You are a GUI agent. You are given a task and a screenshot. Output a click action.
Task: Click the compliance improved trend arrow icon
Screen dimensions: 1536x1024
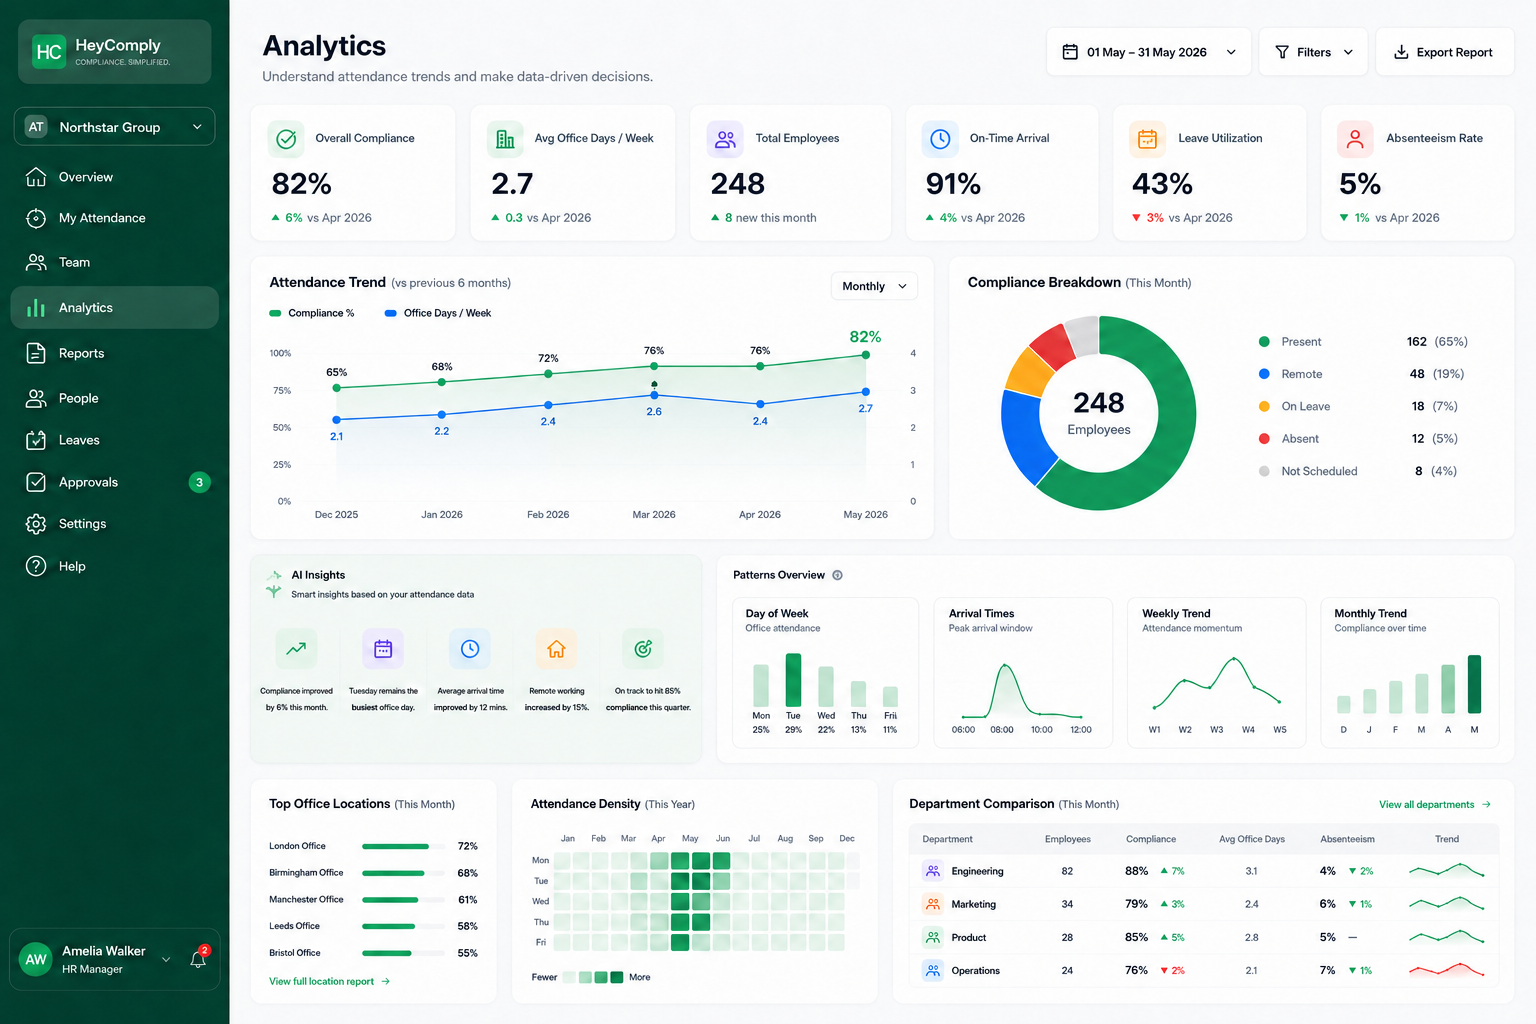296,649
